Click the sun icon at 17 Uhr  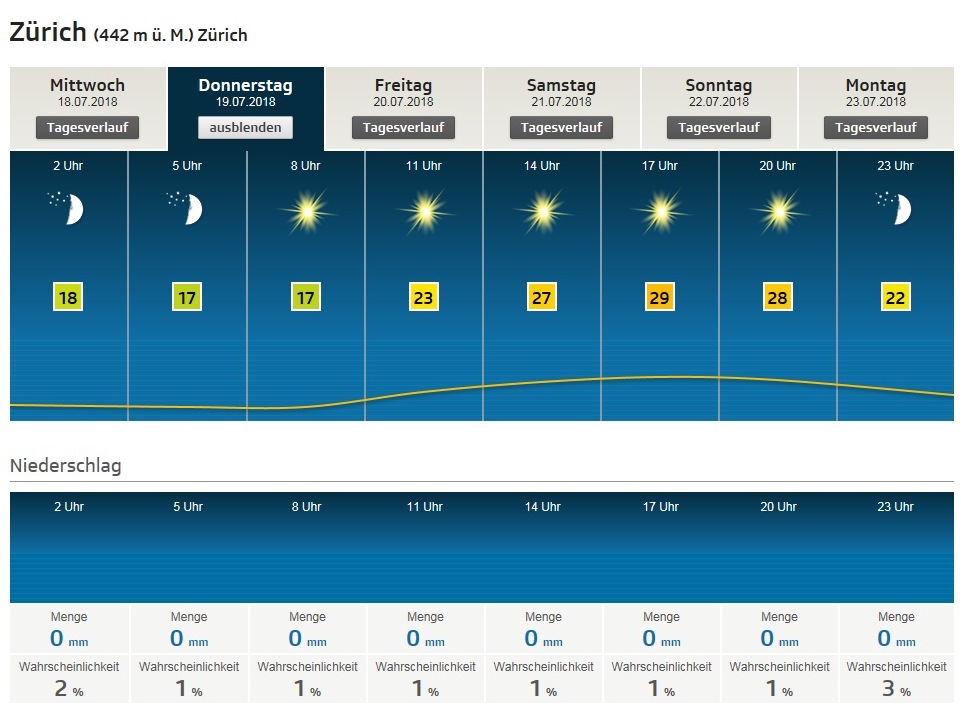660,211
